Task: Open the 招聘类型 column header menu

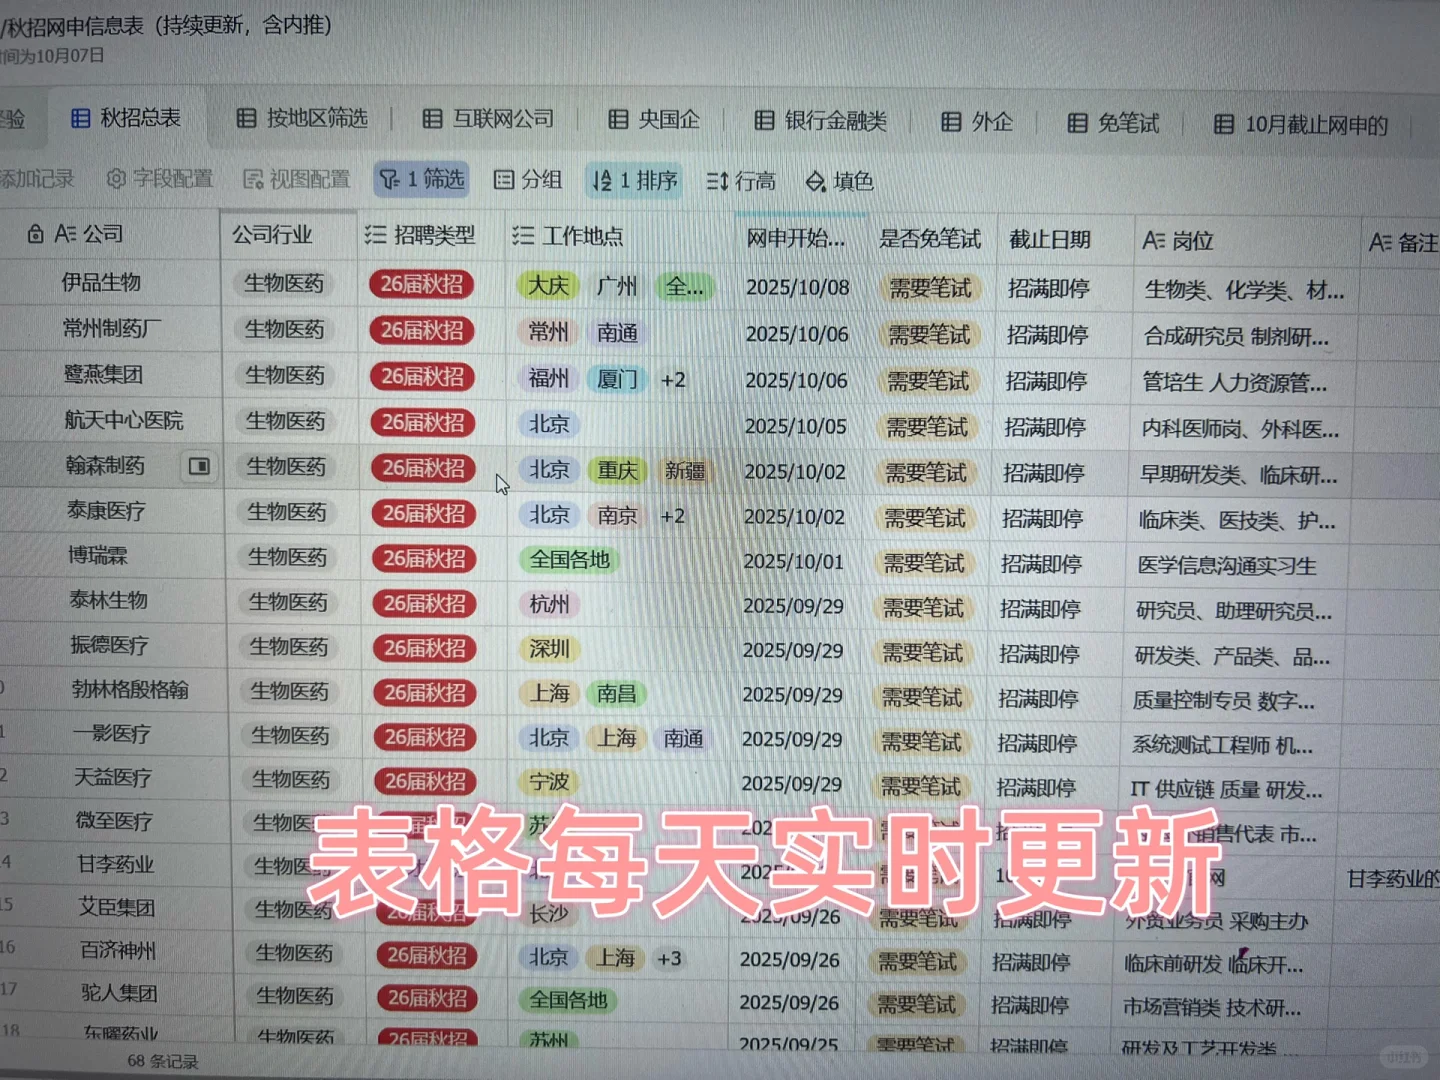Action: pos(420,235)
